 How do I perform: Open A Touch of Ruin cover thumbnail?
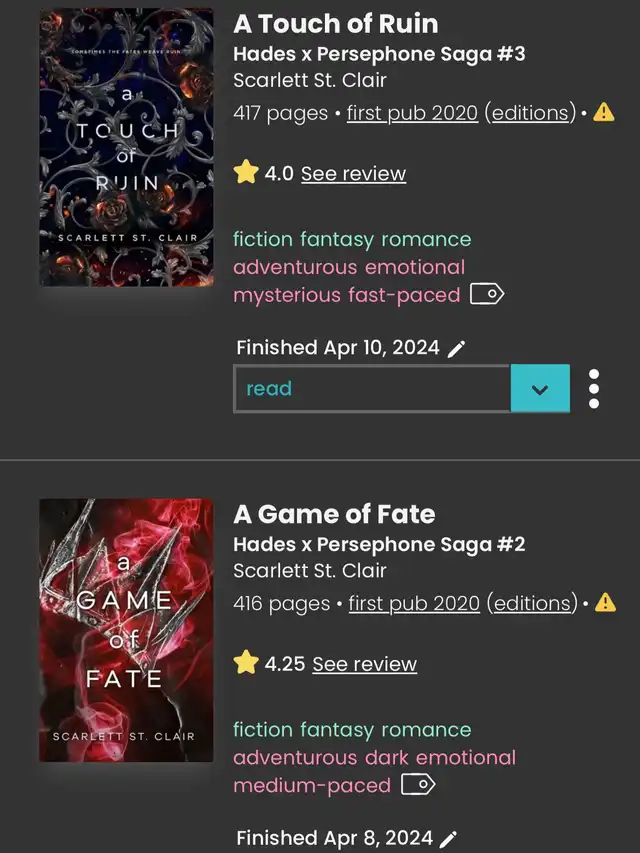point(127,148)
